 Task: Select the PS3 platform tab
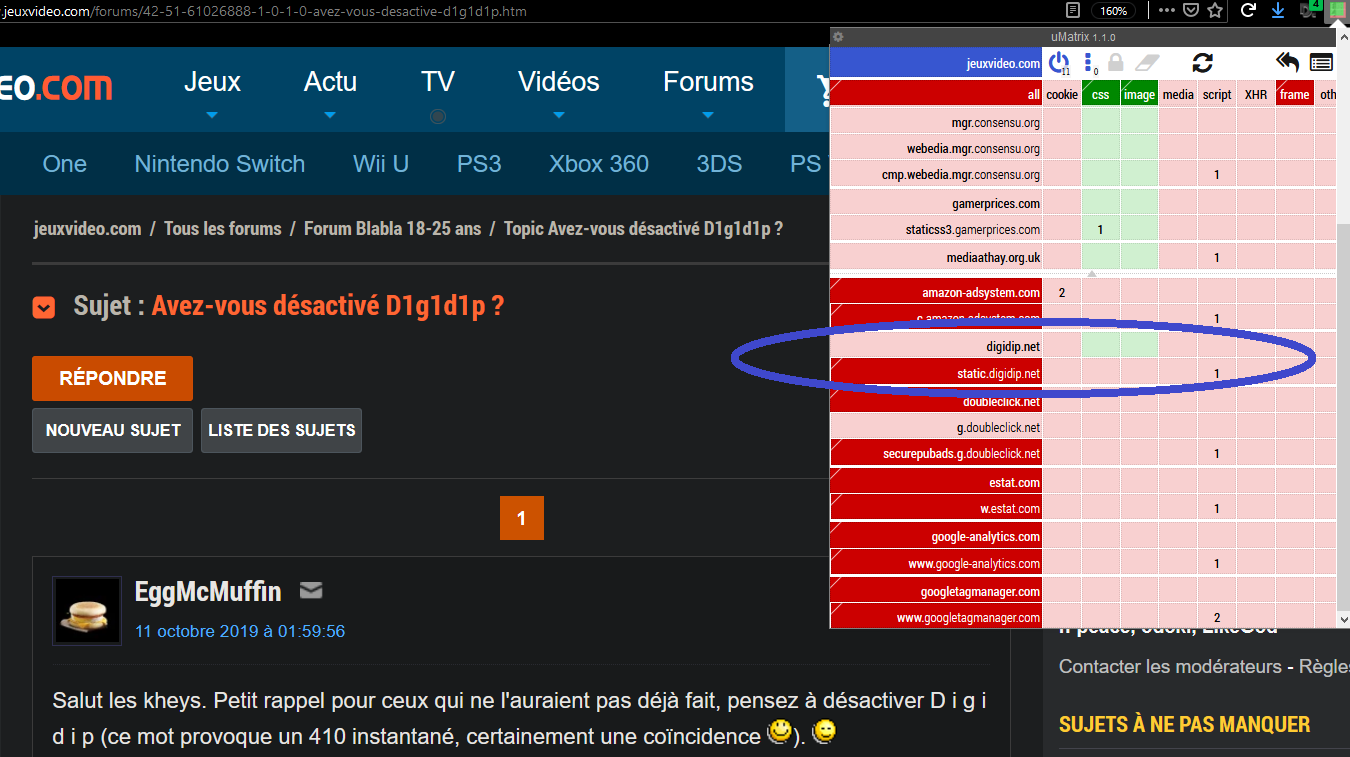point(479,164)
